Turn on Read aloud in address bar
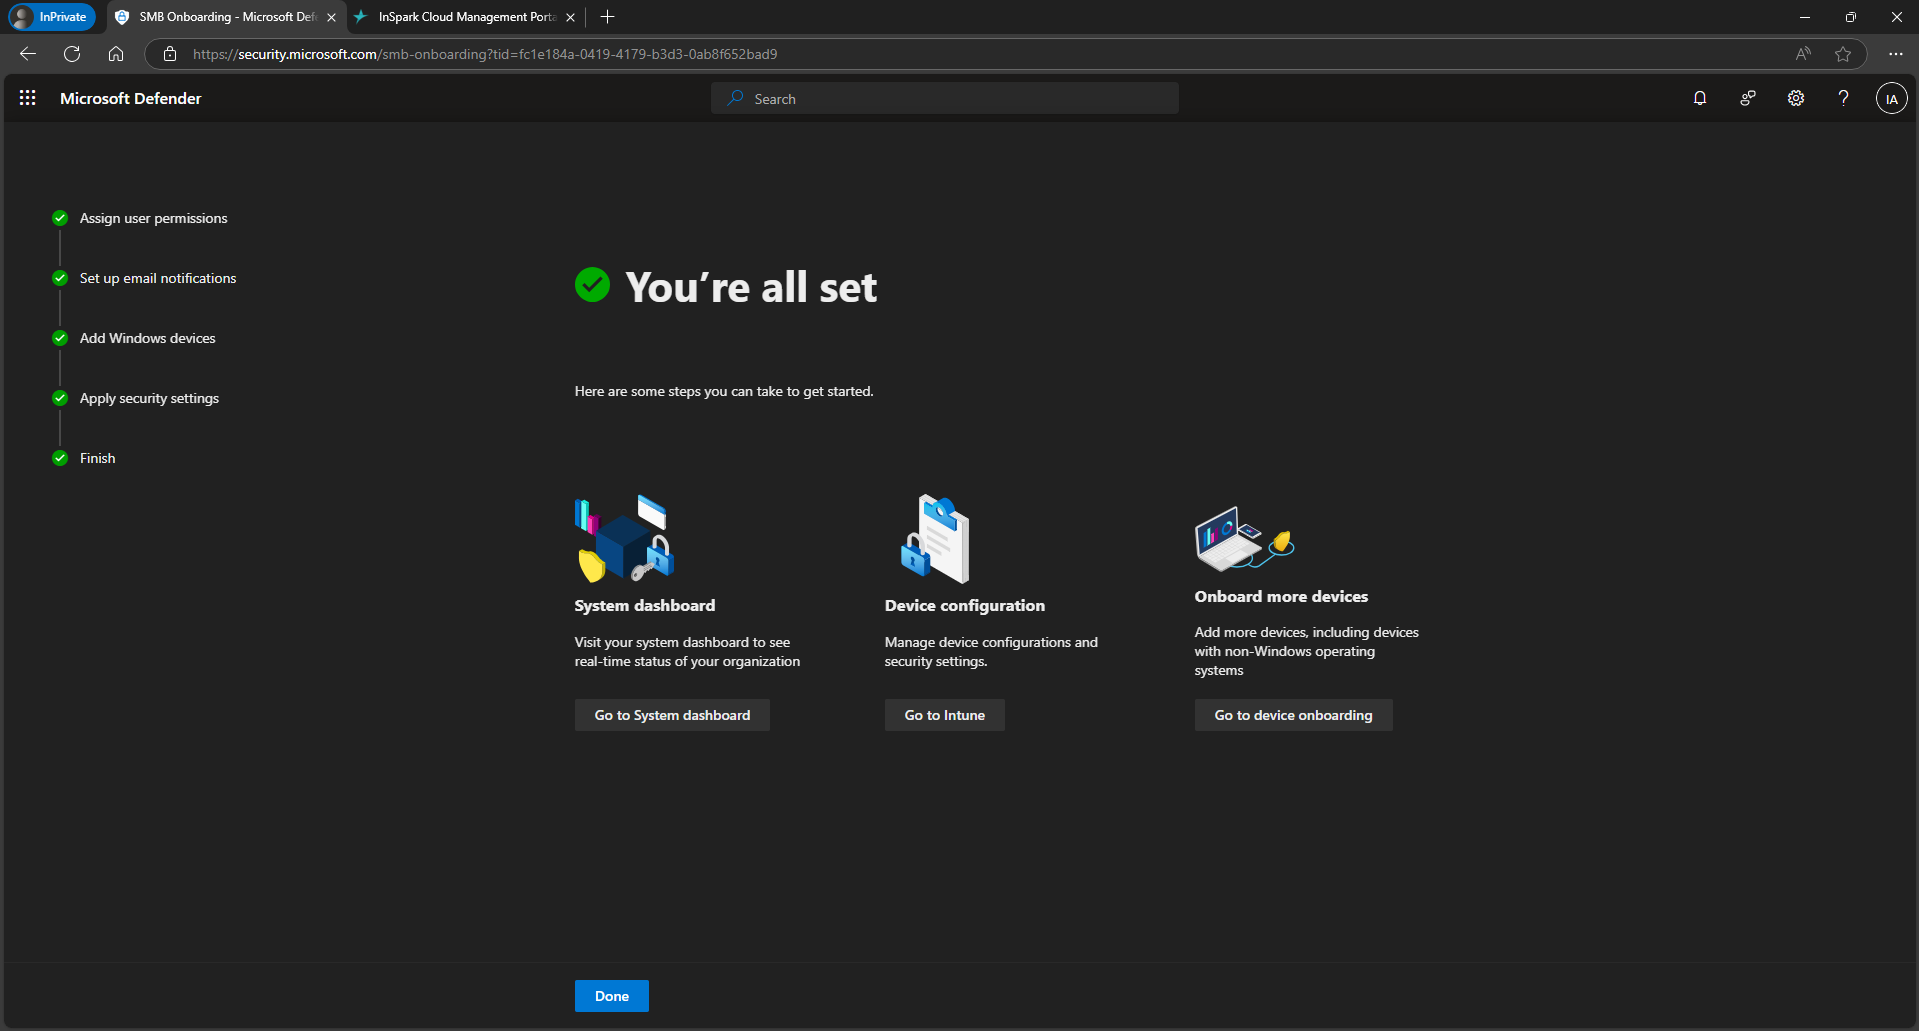This screenshot has height=1031, width=1919. (x=1803, y=54)
